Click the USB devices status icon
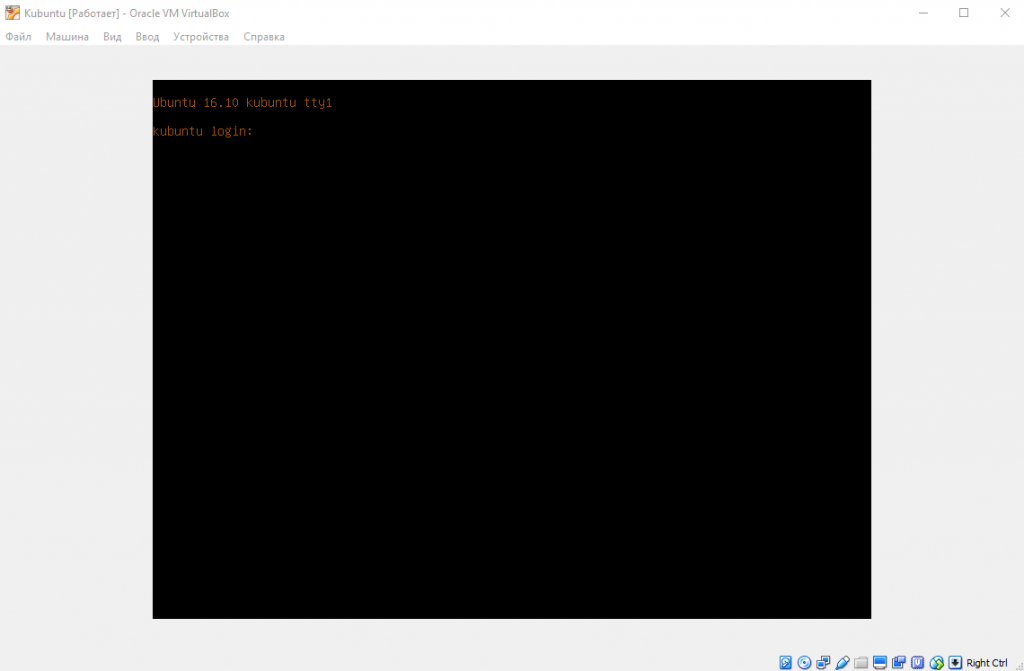 pos(842,663)
